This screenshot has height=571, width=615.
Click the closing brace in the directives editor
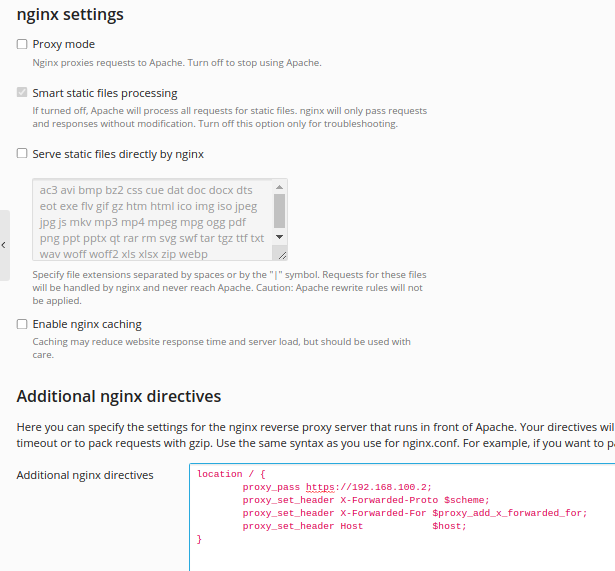tap(199, 539)
